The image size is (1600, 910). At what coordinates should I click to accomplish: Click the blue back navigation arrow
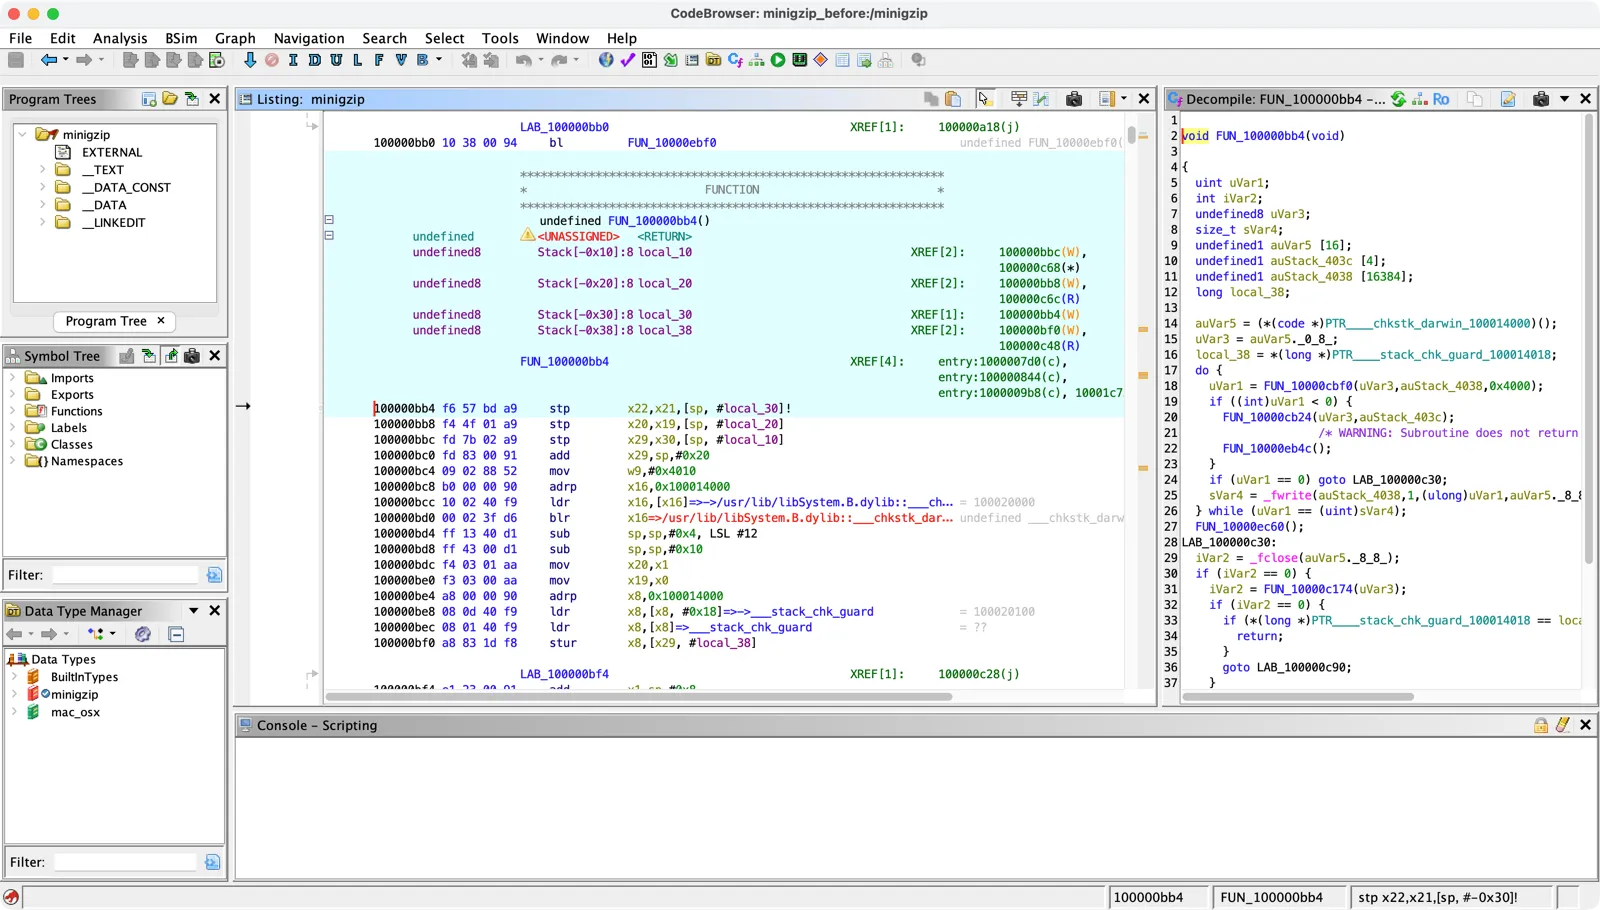click(x=48, y=60)
